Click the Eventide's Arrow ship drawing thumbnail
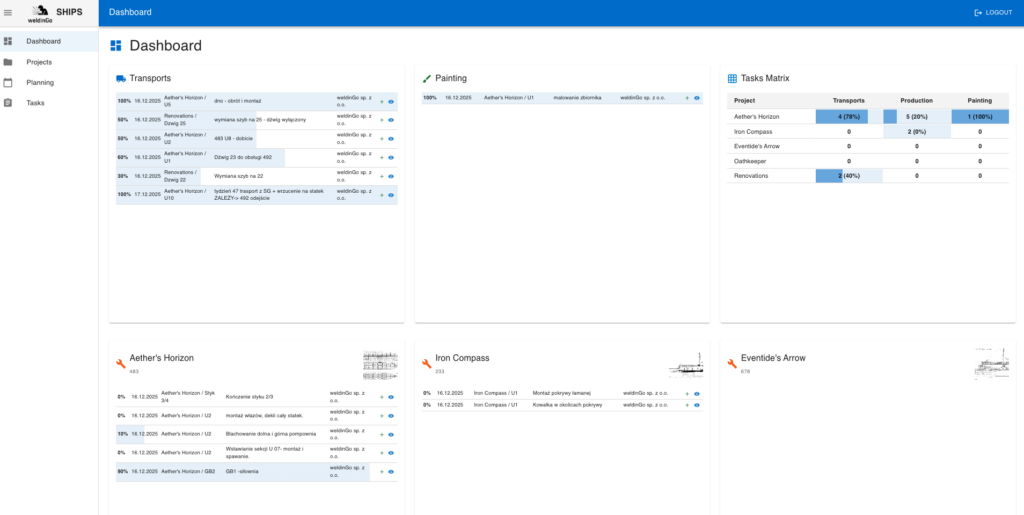The width and height of the screenshot is (1024, 515). [991, 364]
